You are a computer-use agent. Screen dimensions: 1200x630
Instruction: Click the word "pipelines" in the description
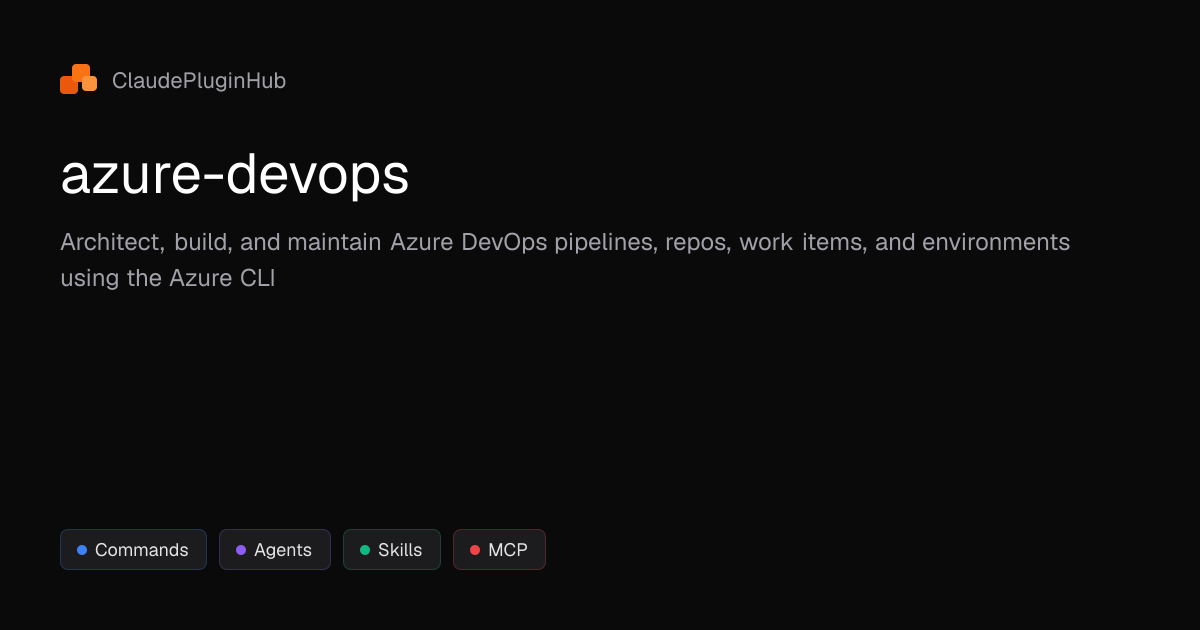[x=603, y=242]
